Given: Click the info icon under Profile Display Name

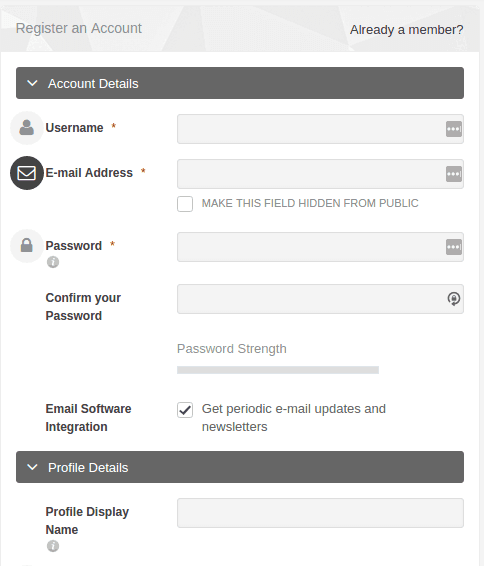Looking at the screenshot, I should click(53, 546).
